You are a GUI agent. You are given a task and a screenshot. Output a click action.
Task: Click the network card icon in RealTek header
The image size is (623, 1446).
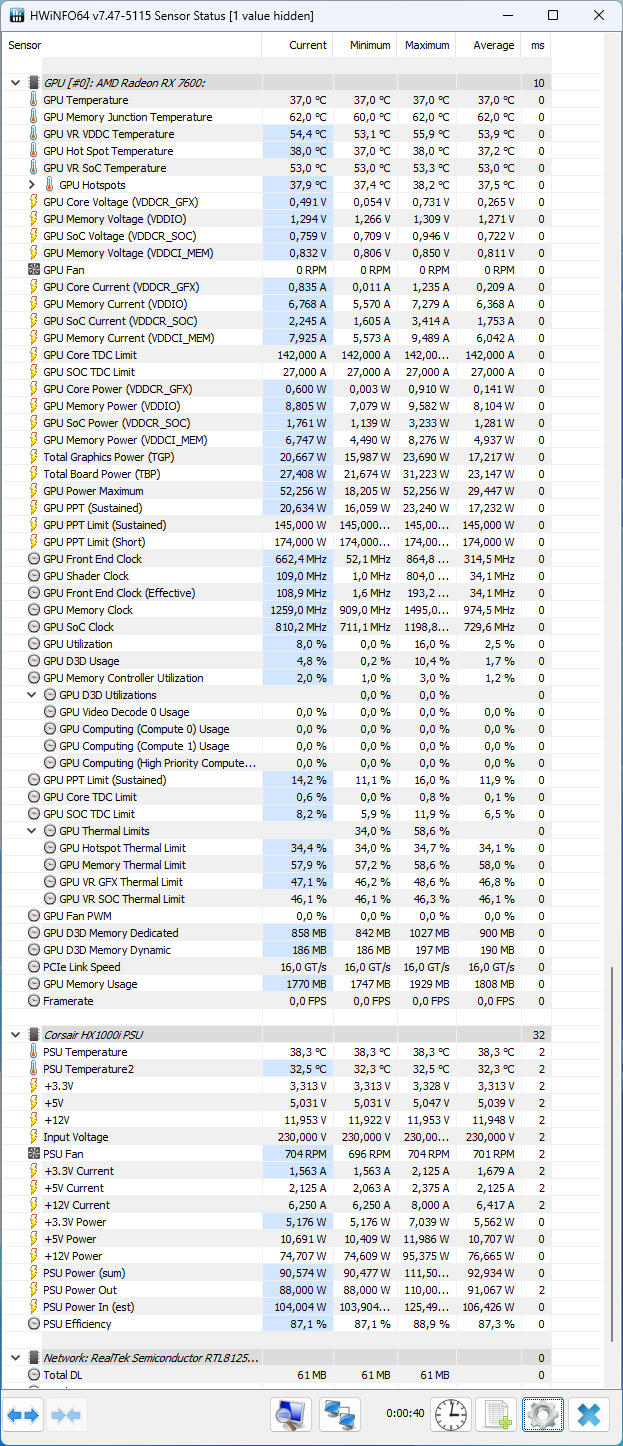tap(33, 1358)
